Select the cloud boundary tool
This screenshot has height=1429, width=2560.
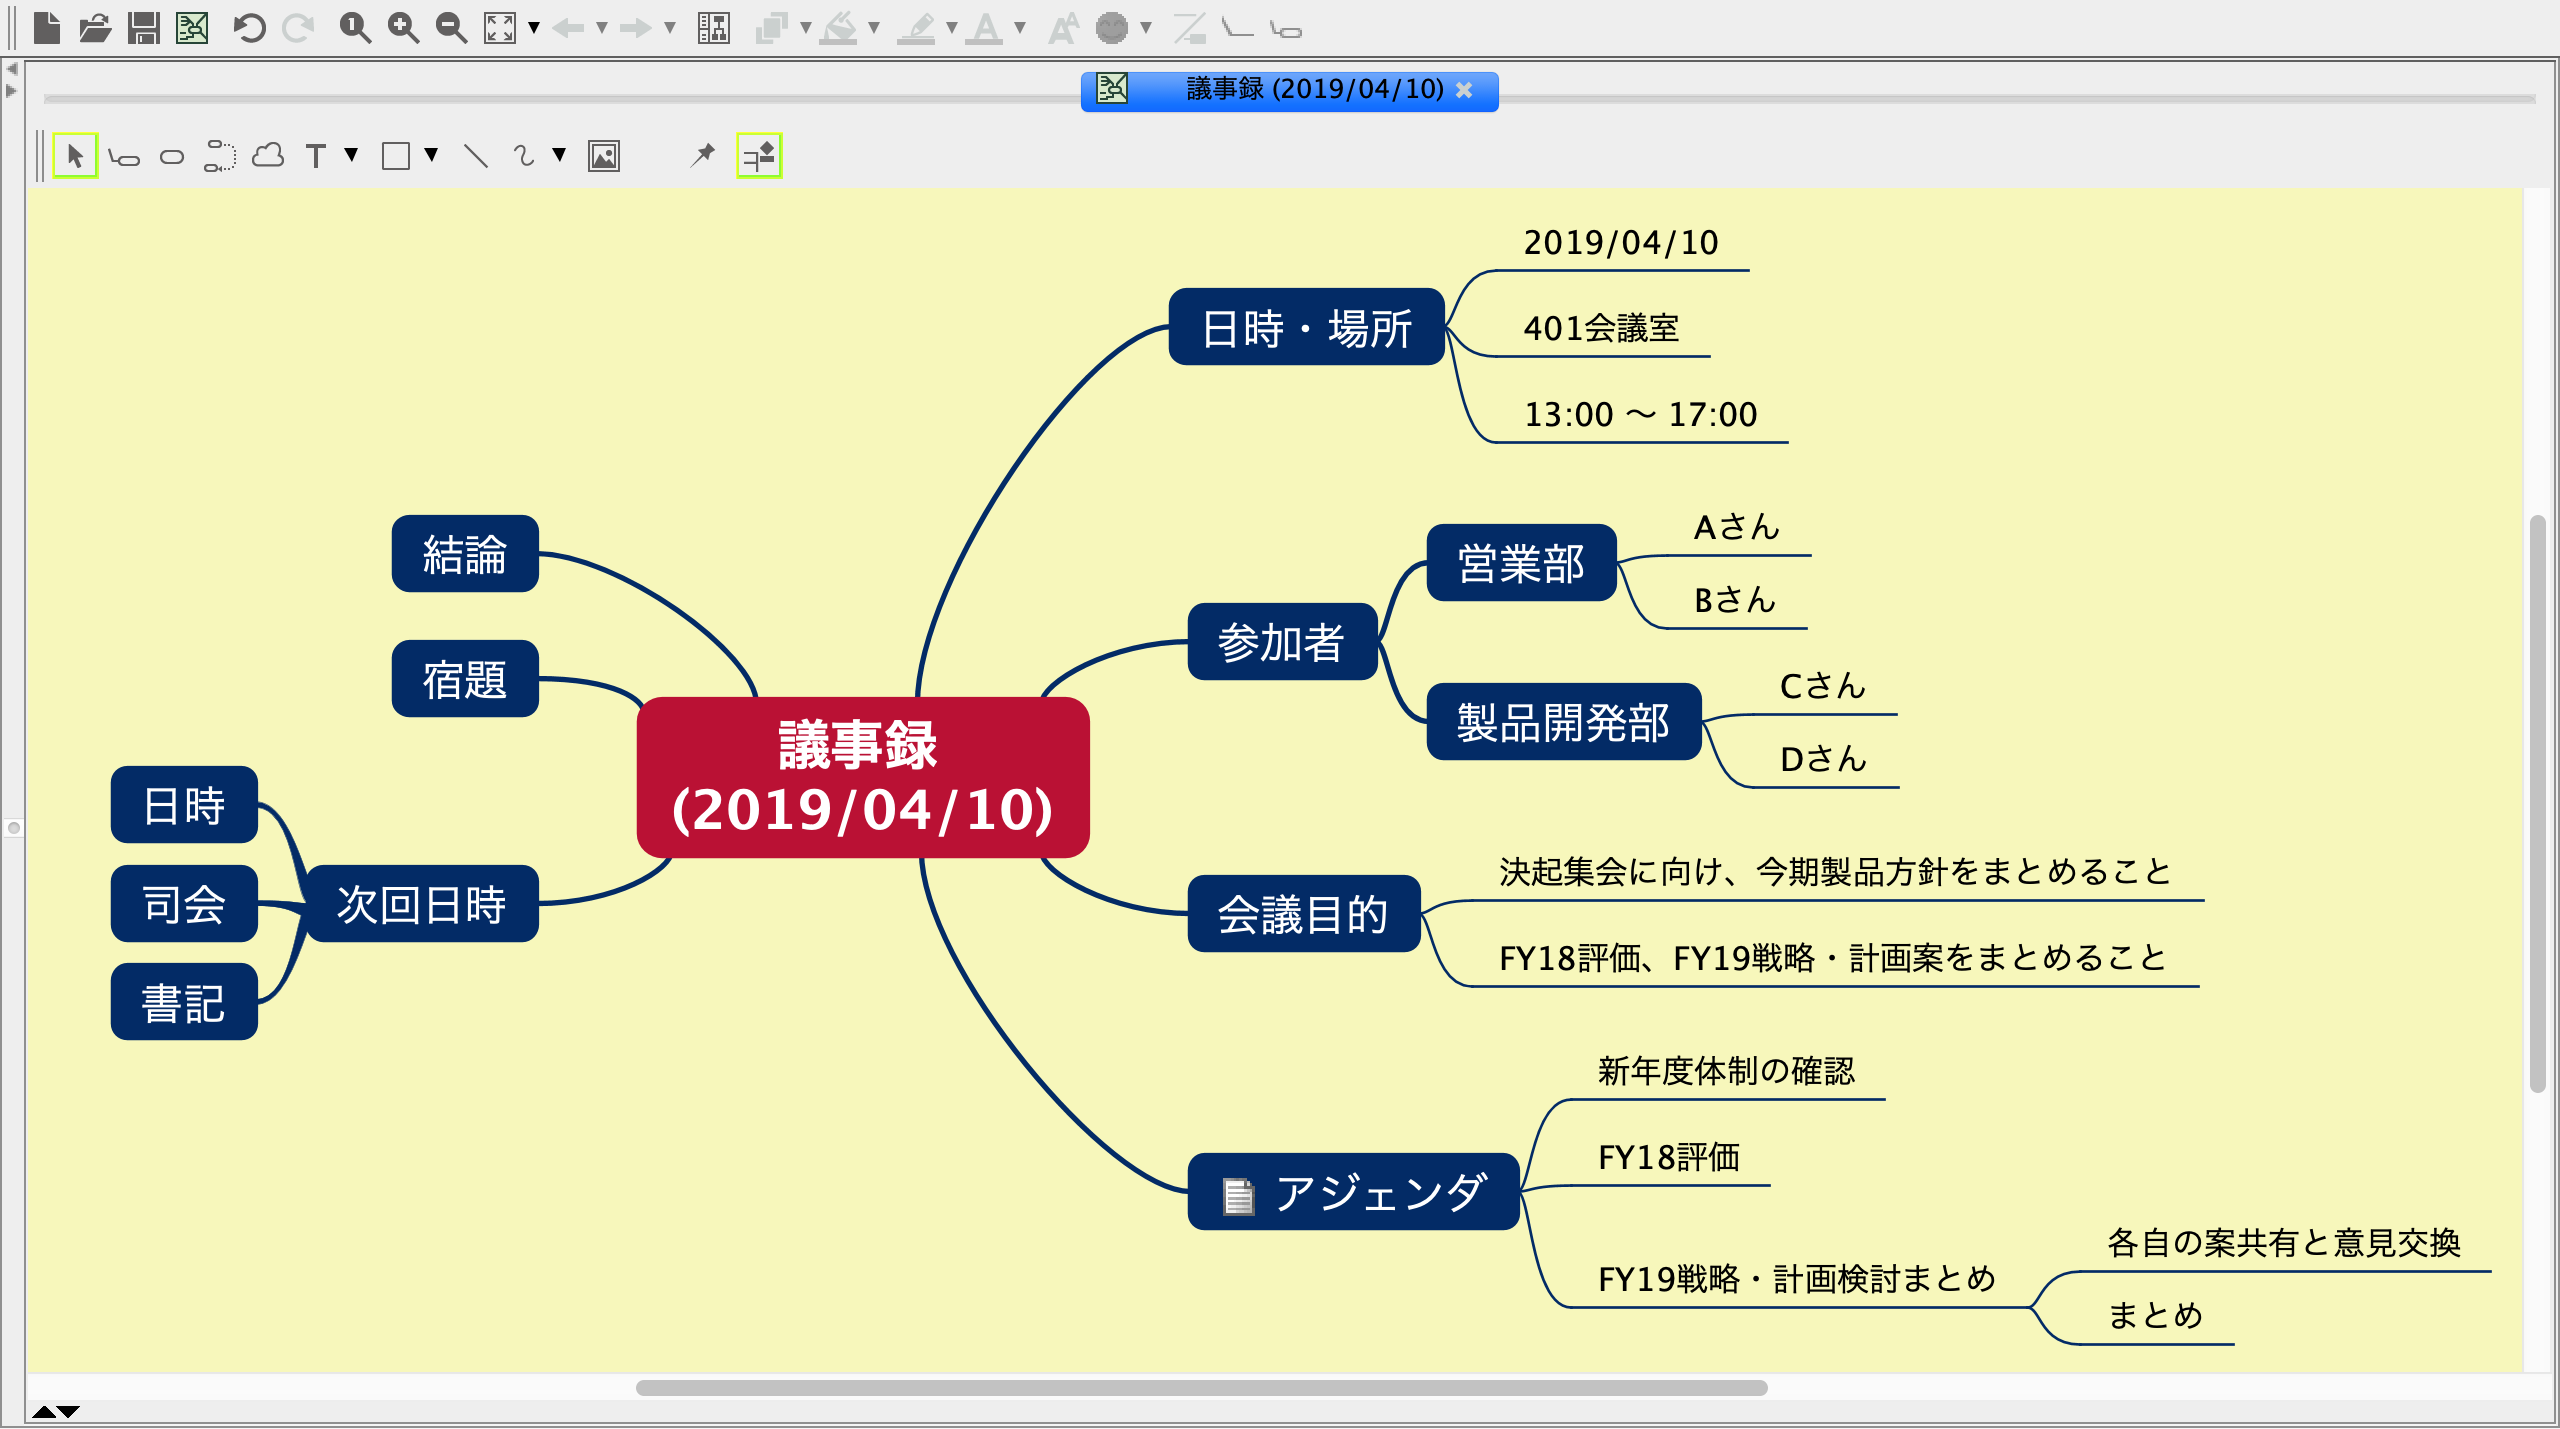[x=268, y=156]
